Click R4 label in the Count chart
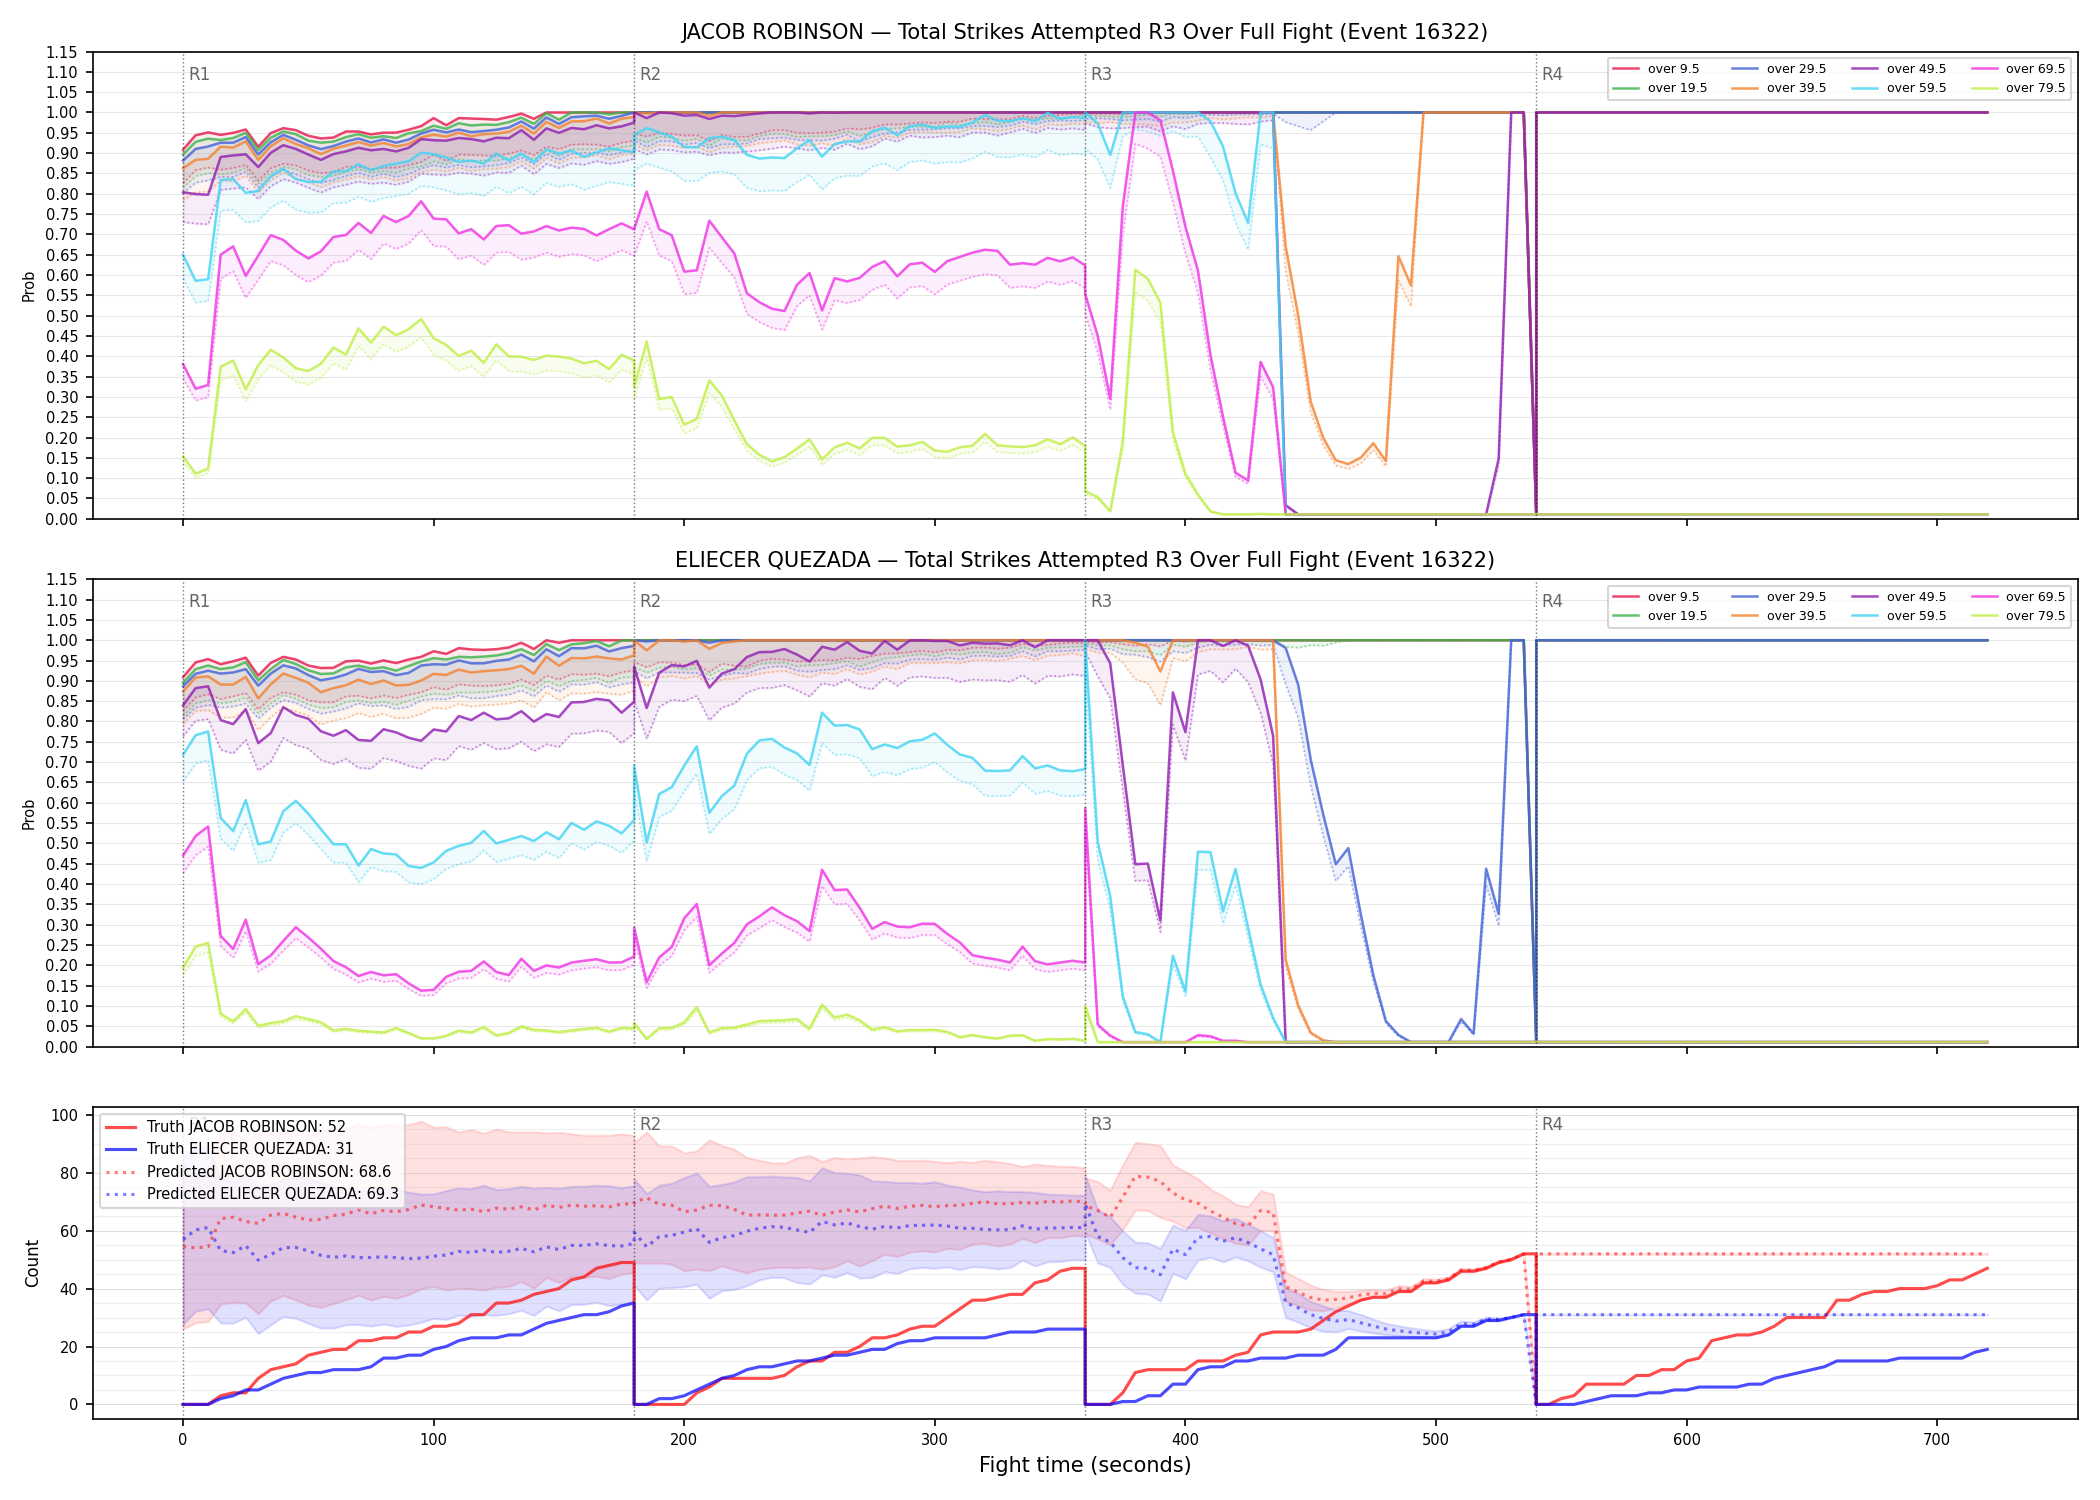The height and width of the screenshot is (1500, 2100). [1552, 1124]
